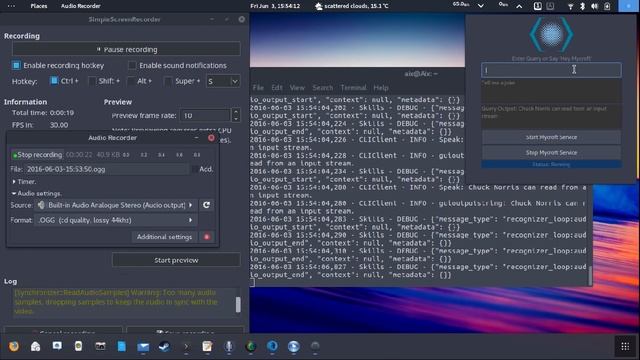Click the Stop Mycroft Service button
Viewport: 640px width, 360px height.
[551, 152]
